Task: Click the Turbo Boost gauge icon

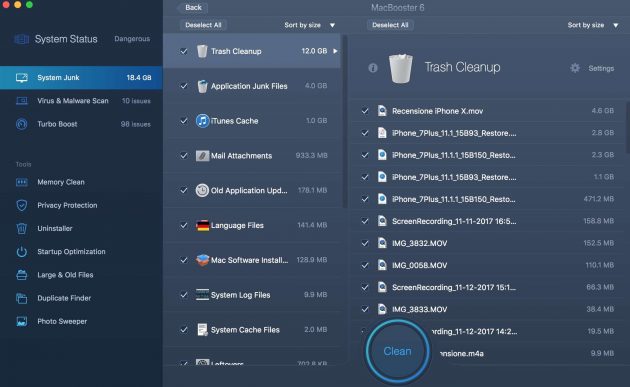Action: [22, 124]
